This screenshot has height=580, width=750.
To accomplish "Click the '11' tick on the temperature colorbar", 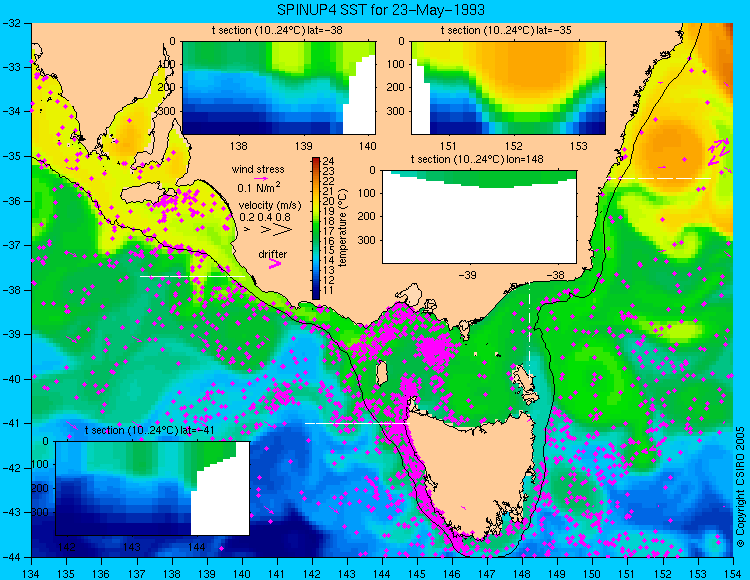I will pyautogui.click(x=328, y=290).
